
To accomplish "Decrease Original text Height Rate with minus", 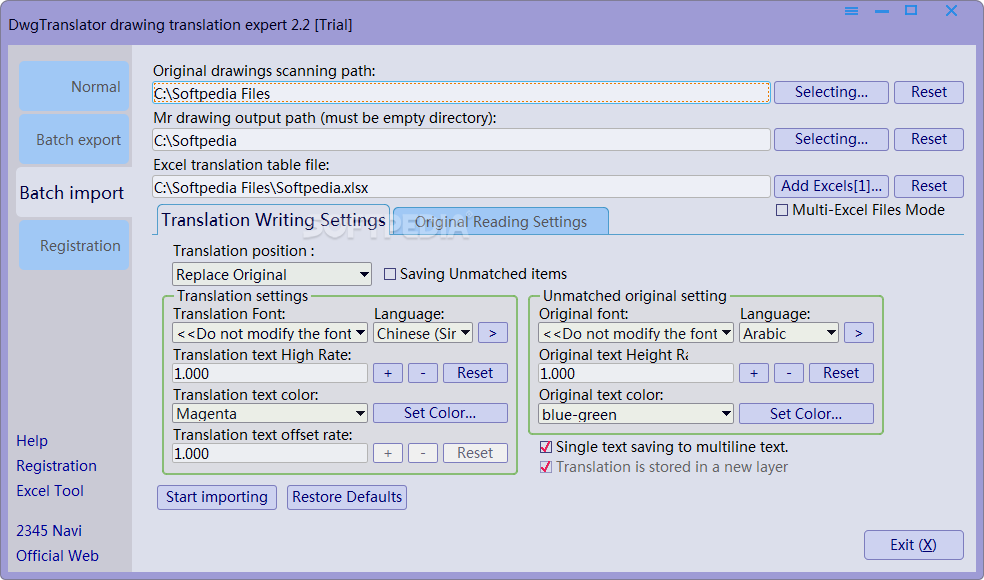I will (x=789, y=373).
